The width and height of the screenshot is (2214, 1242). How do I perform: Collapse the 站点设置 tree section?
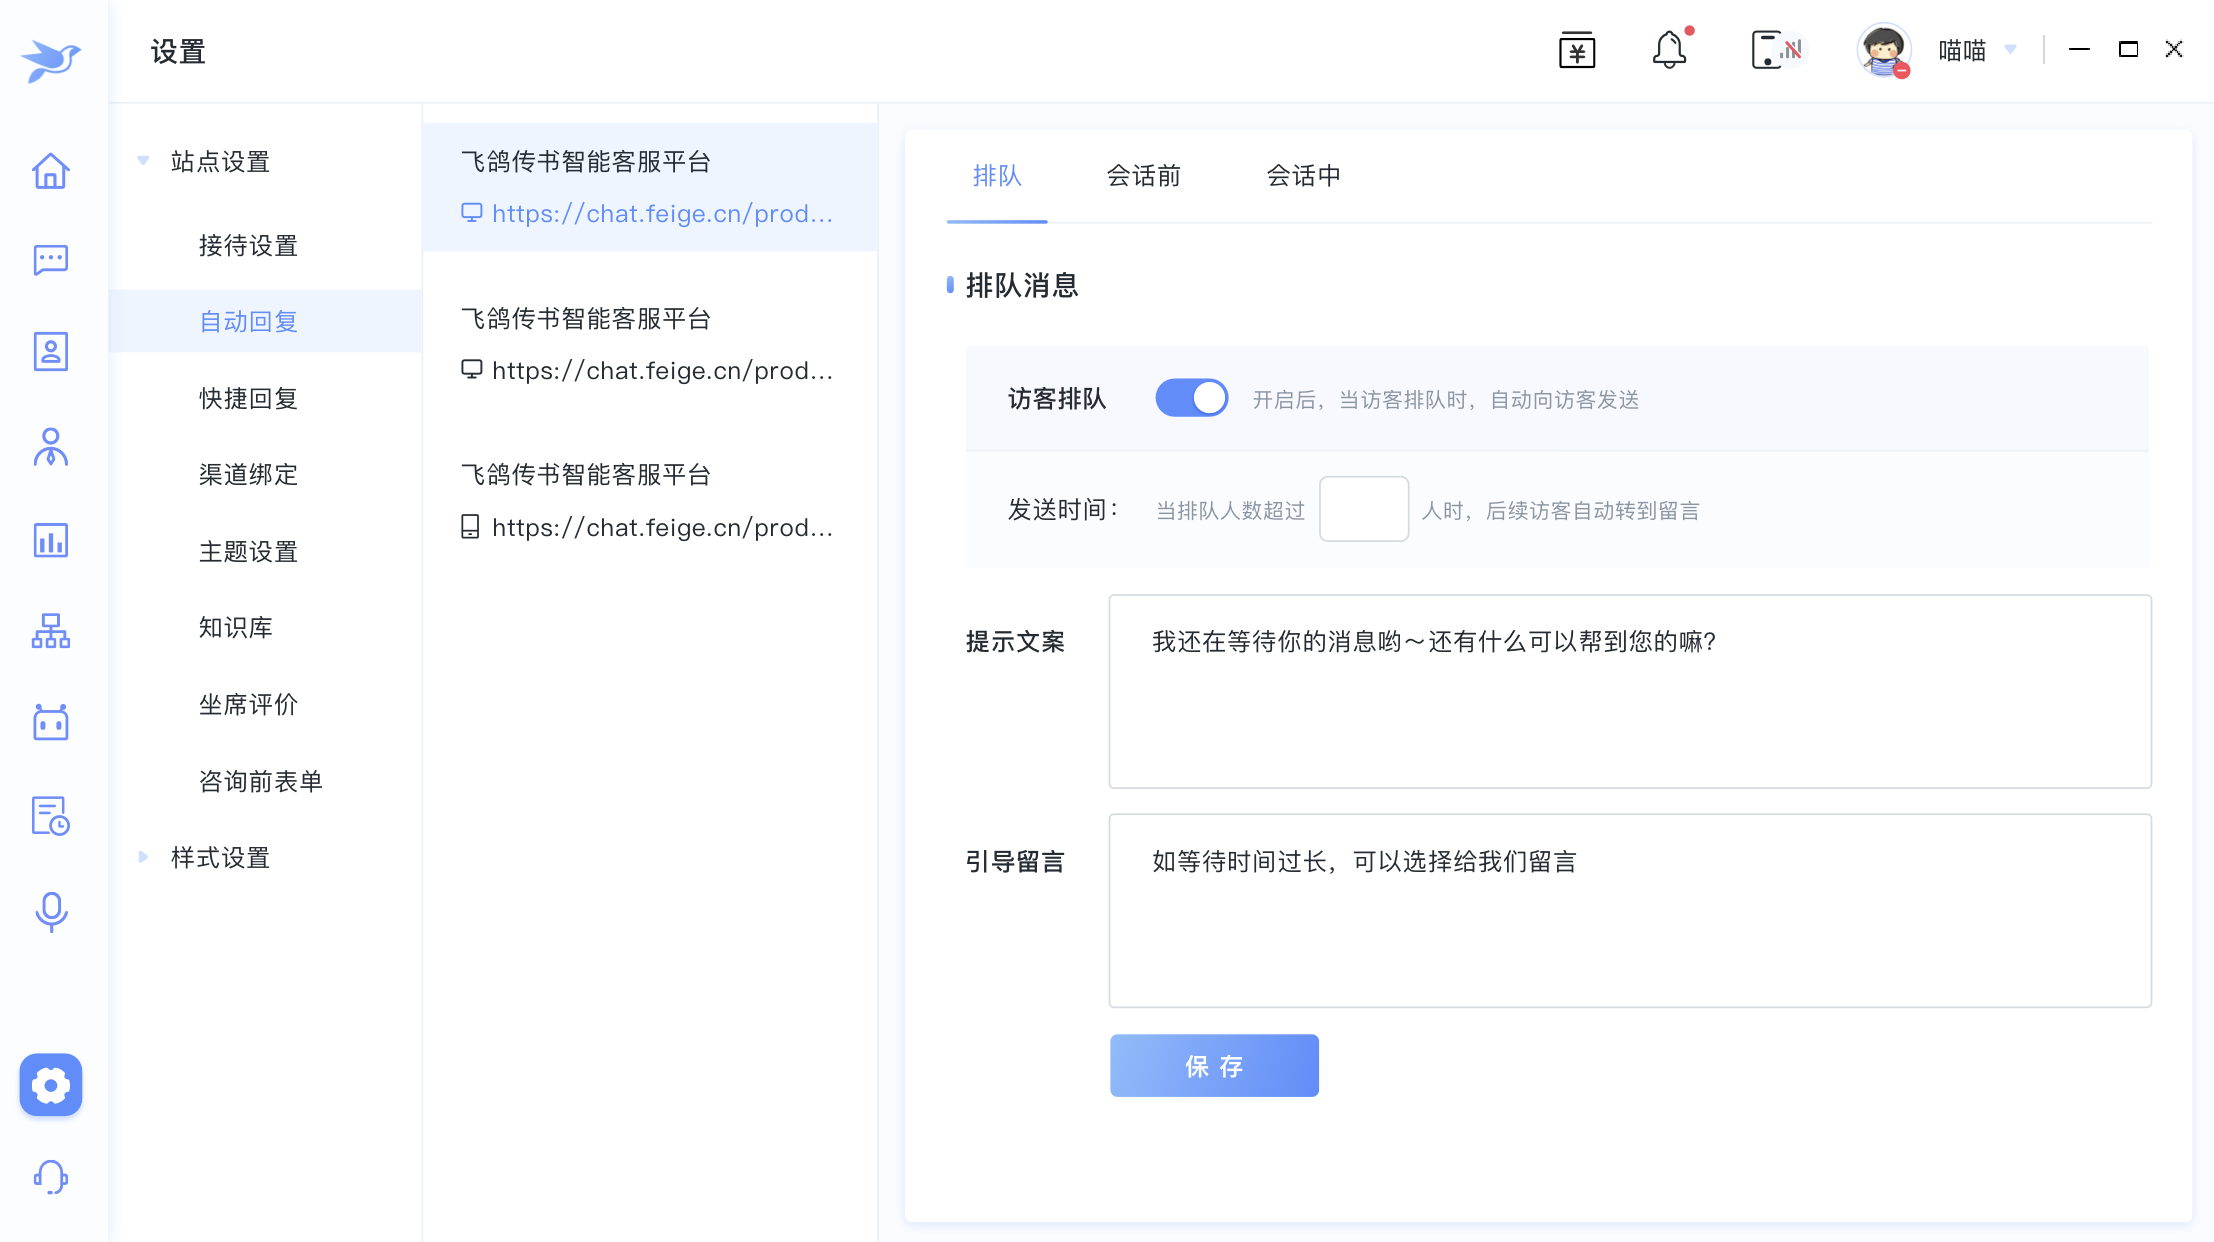[x=143, y=161]
